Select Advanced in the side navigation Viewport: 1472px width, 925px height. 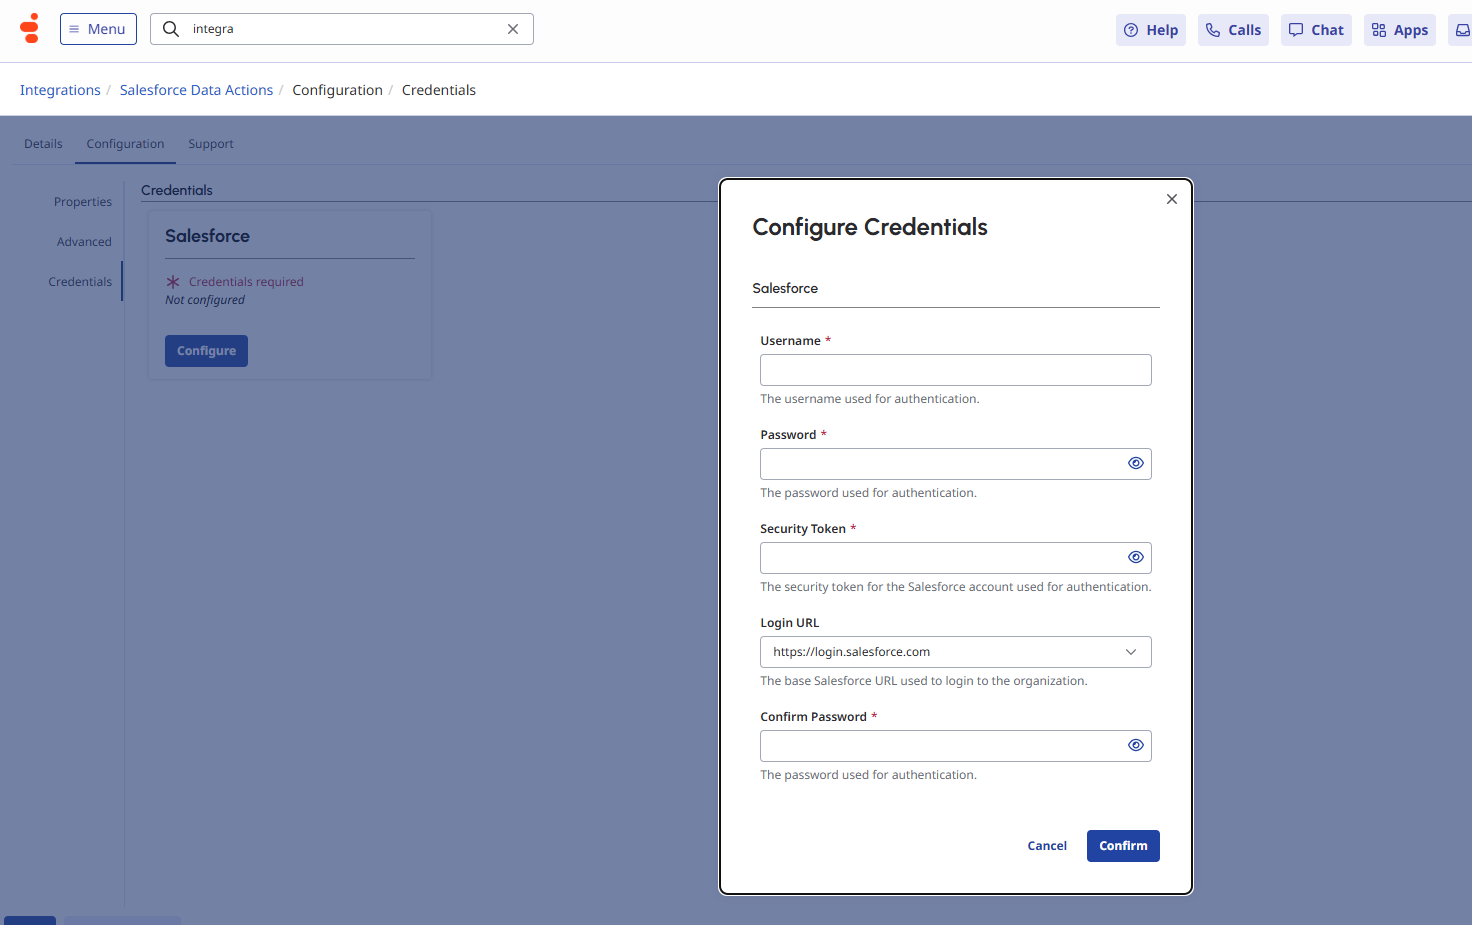pos(84,242)
